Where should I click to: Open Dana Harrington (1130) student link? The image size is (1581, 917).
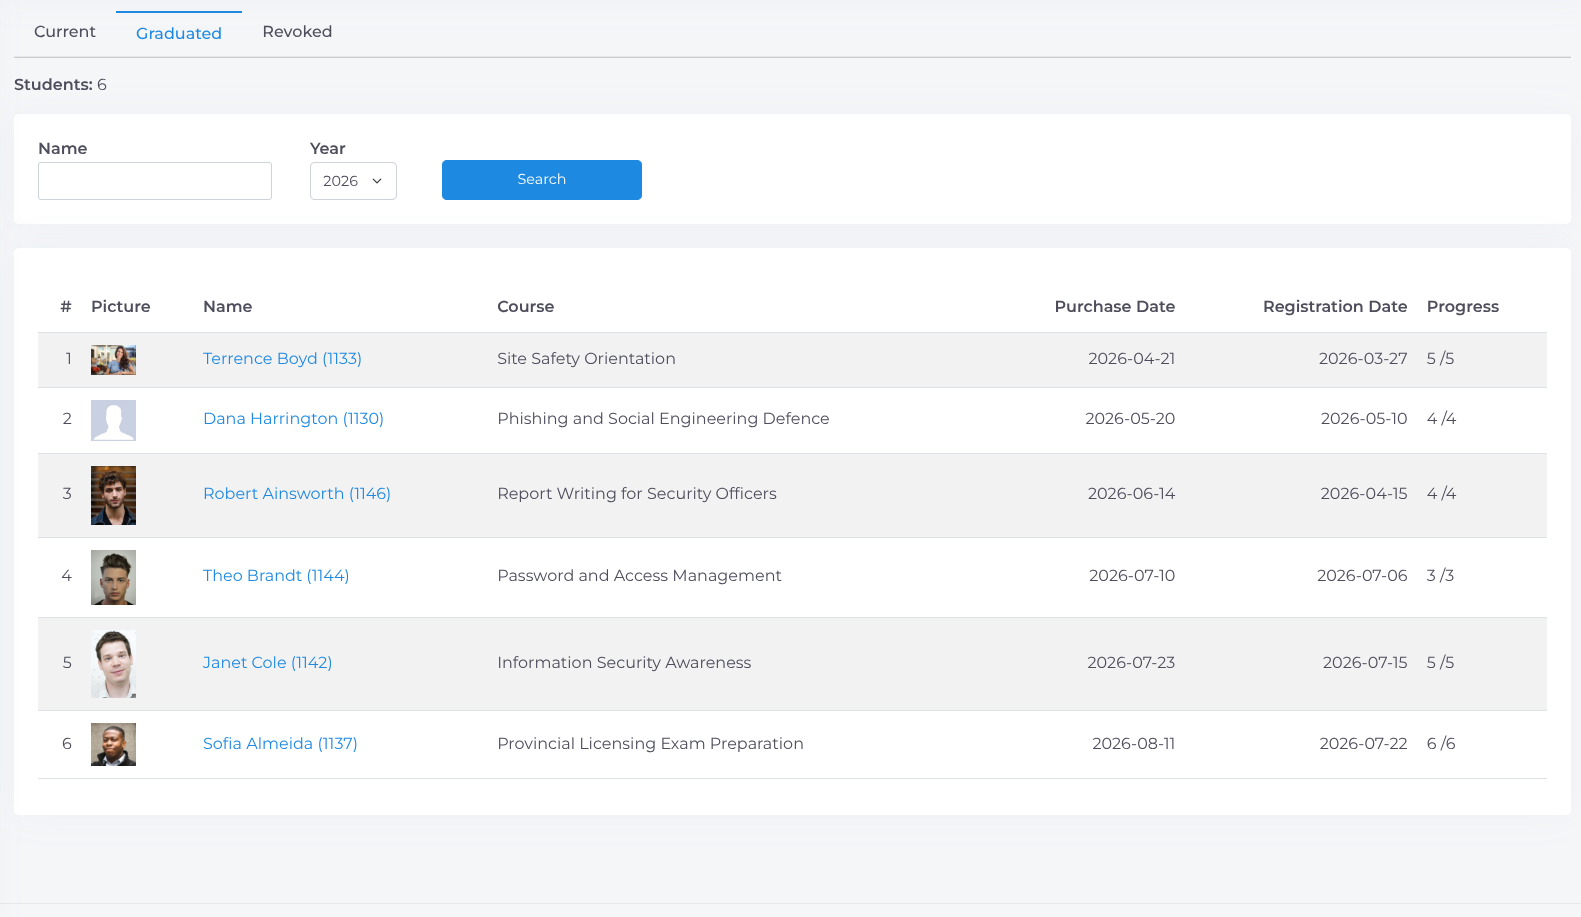pos(293,418)
